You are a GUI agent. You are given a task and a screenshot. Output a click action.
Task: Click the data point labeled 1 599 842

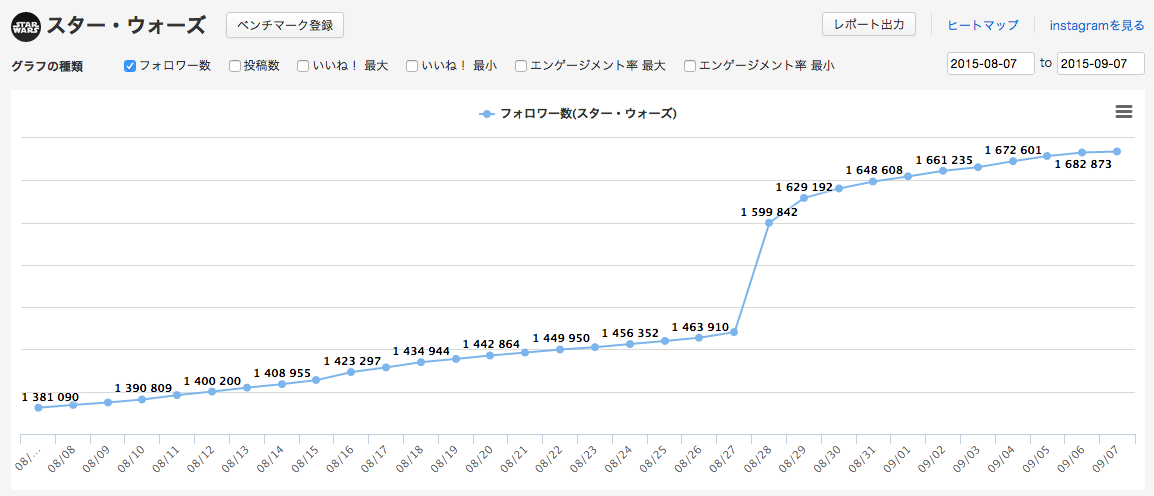coord(769,223)
